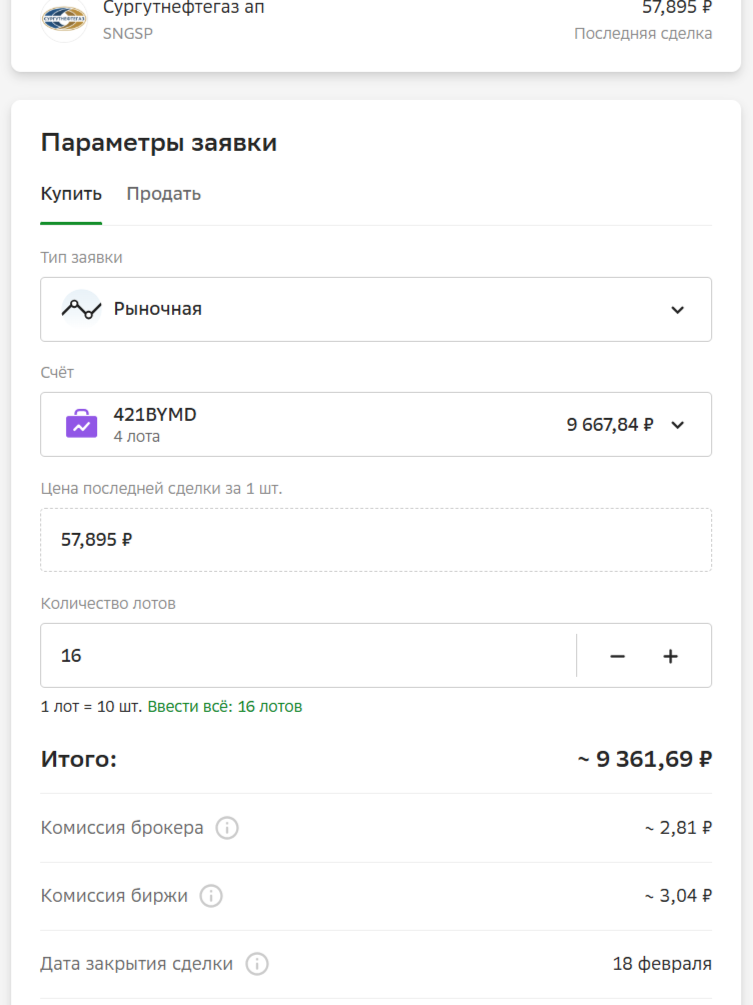753x1005 pixels.
Task: Click the dashed price field showing 57,895 ₽
Action: click(375, 538)
